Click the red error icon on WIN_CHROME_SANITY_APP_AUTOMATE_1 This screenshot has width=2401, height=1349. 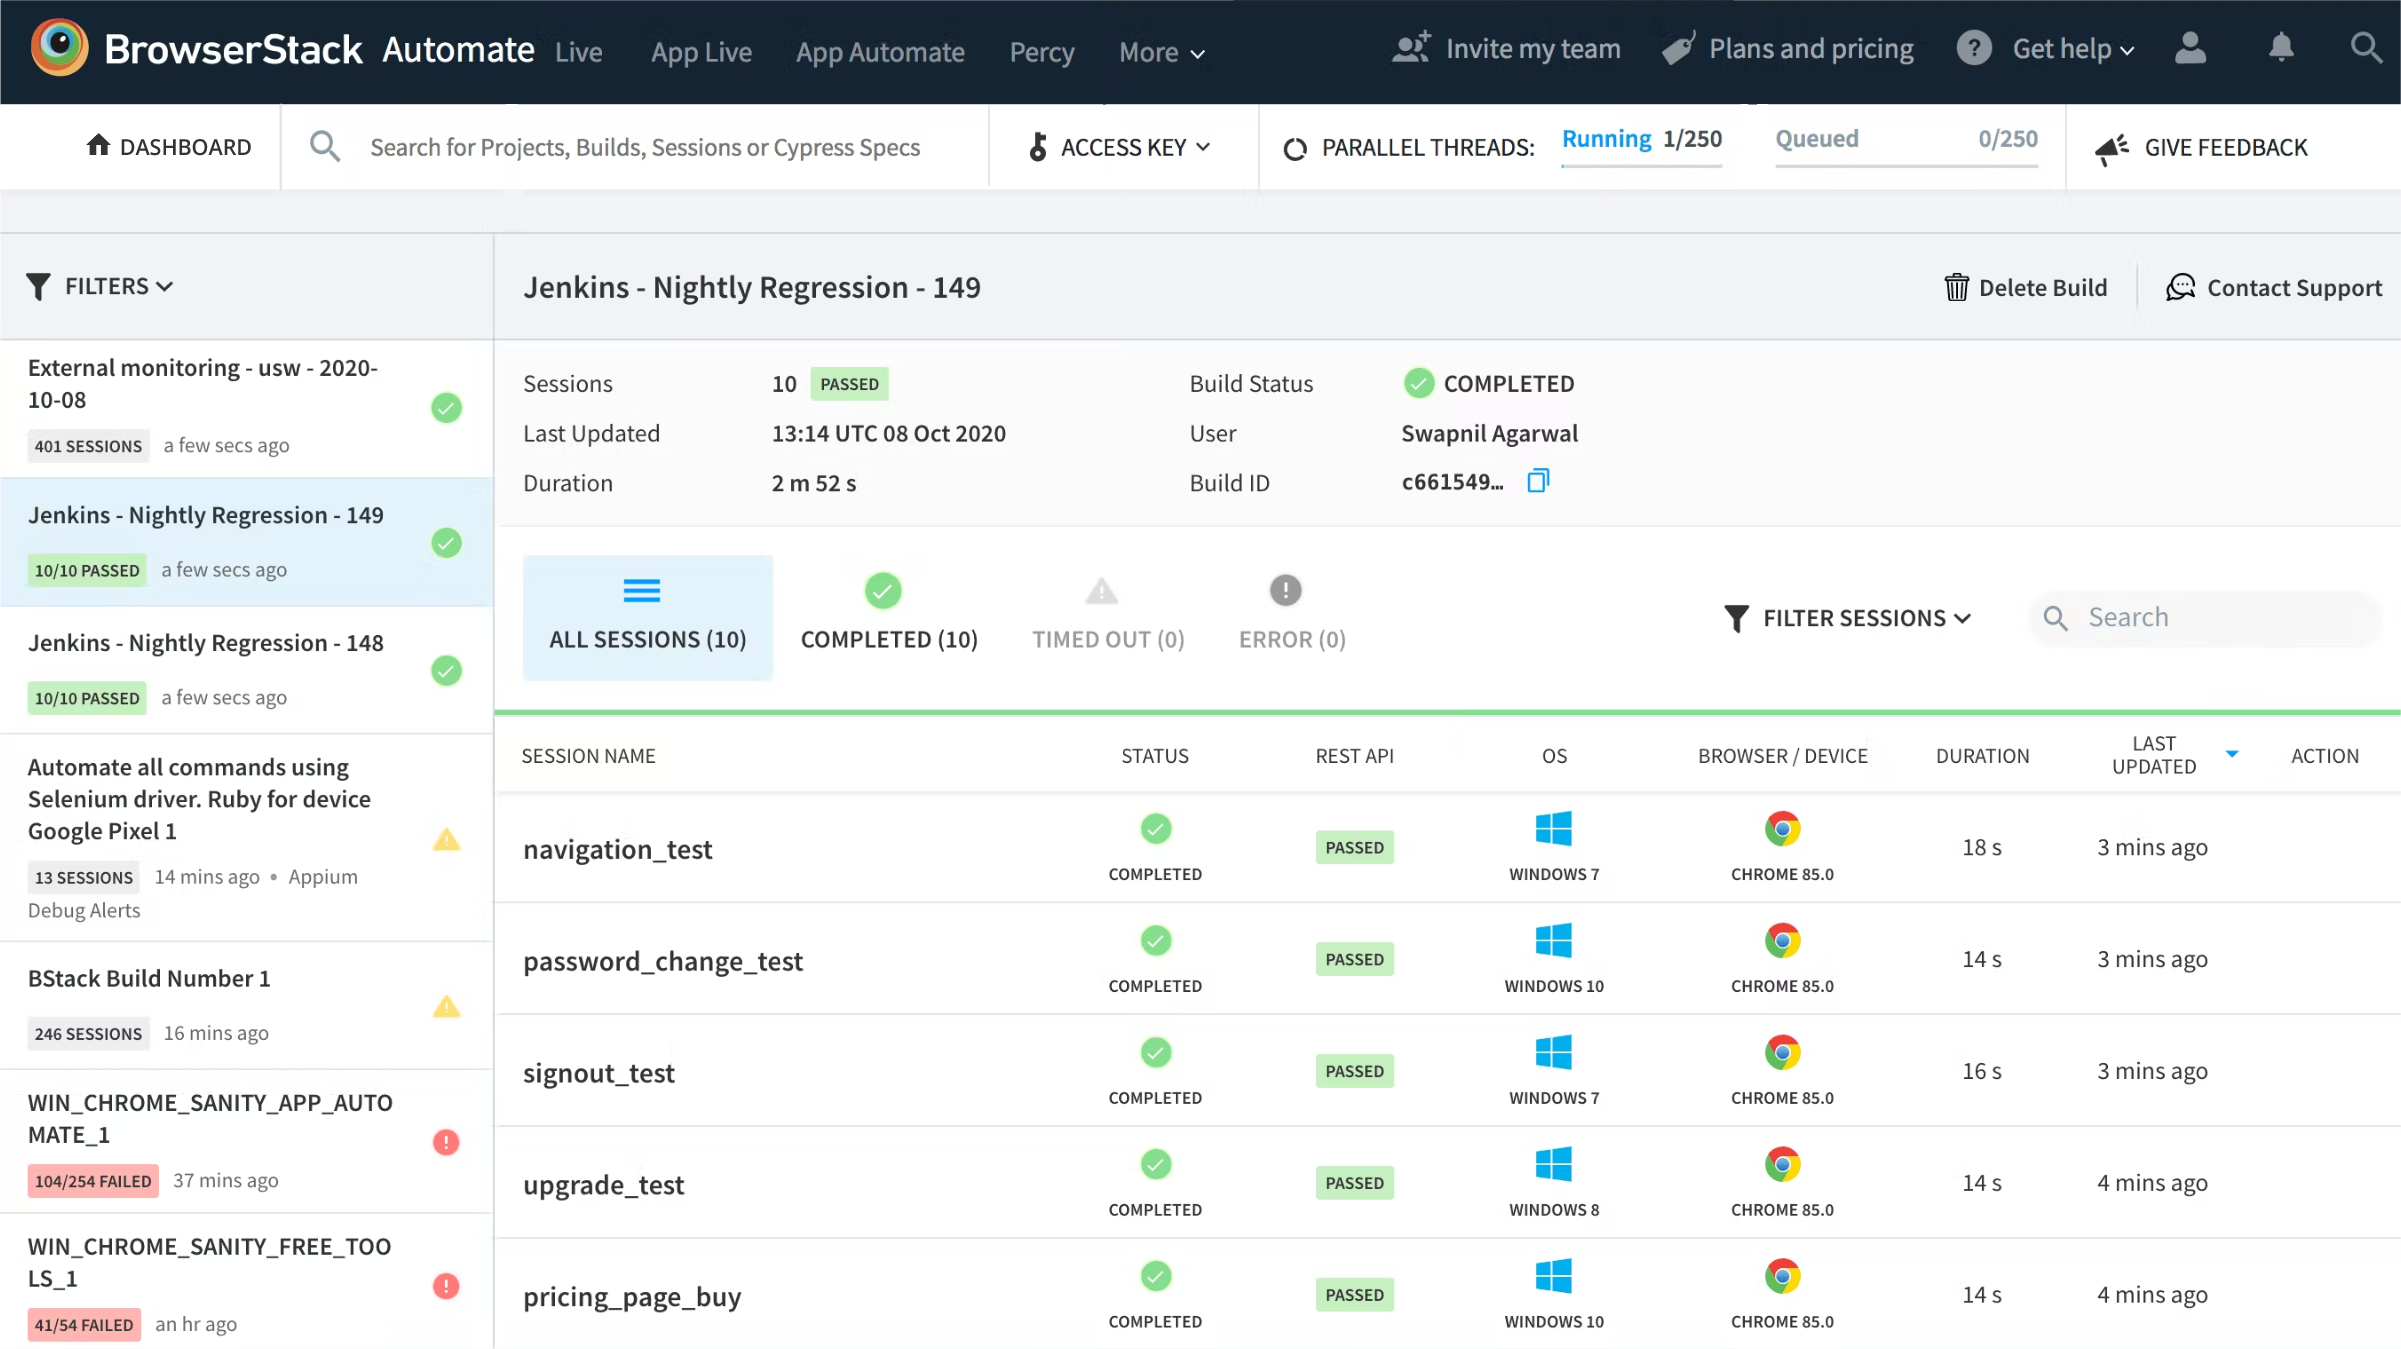pyautogui.click(x=446, y=1142)
